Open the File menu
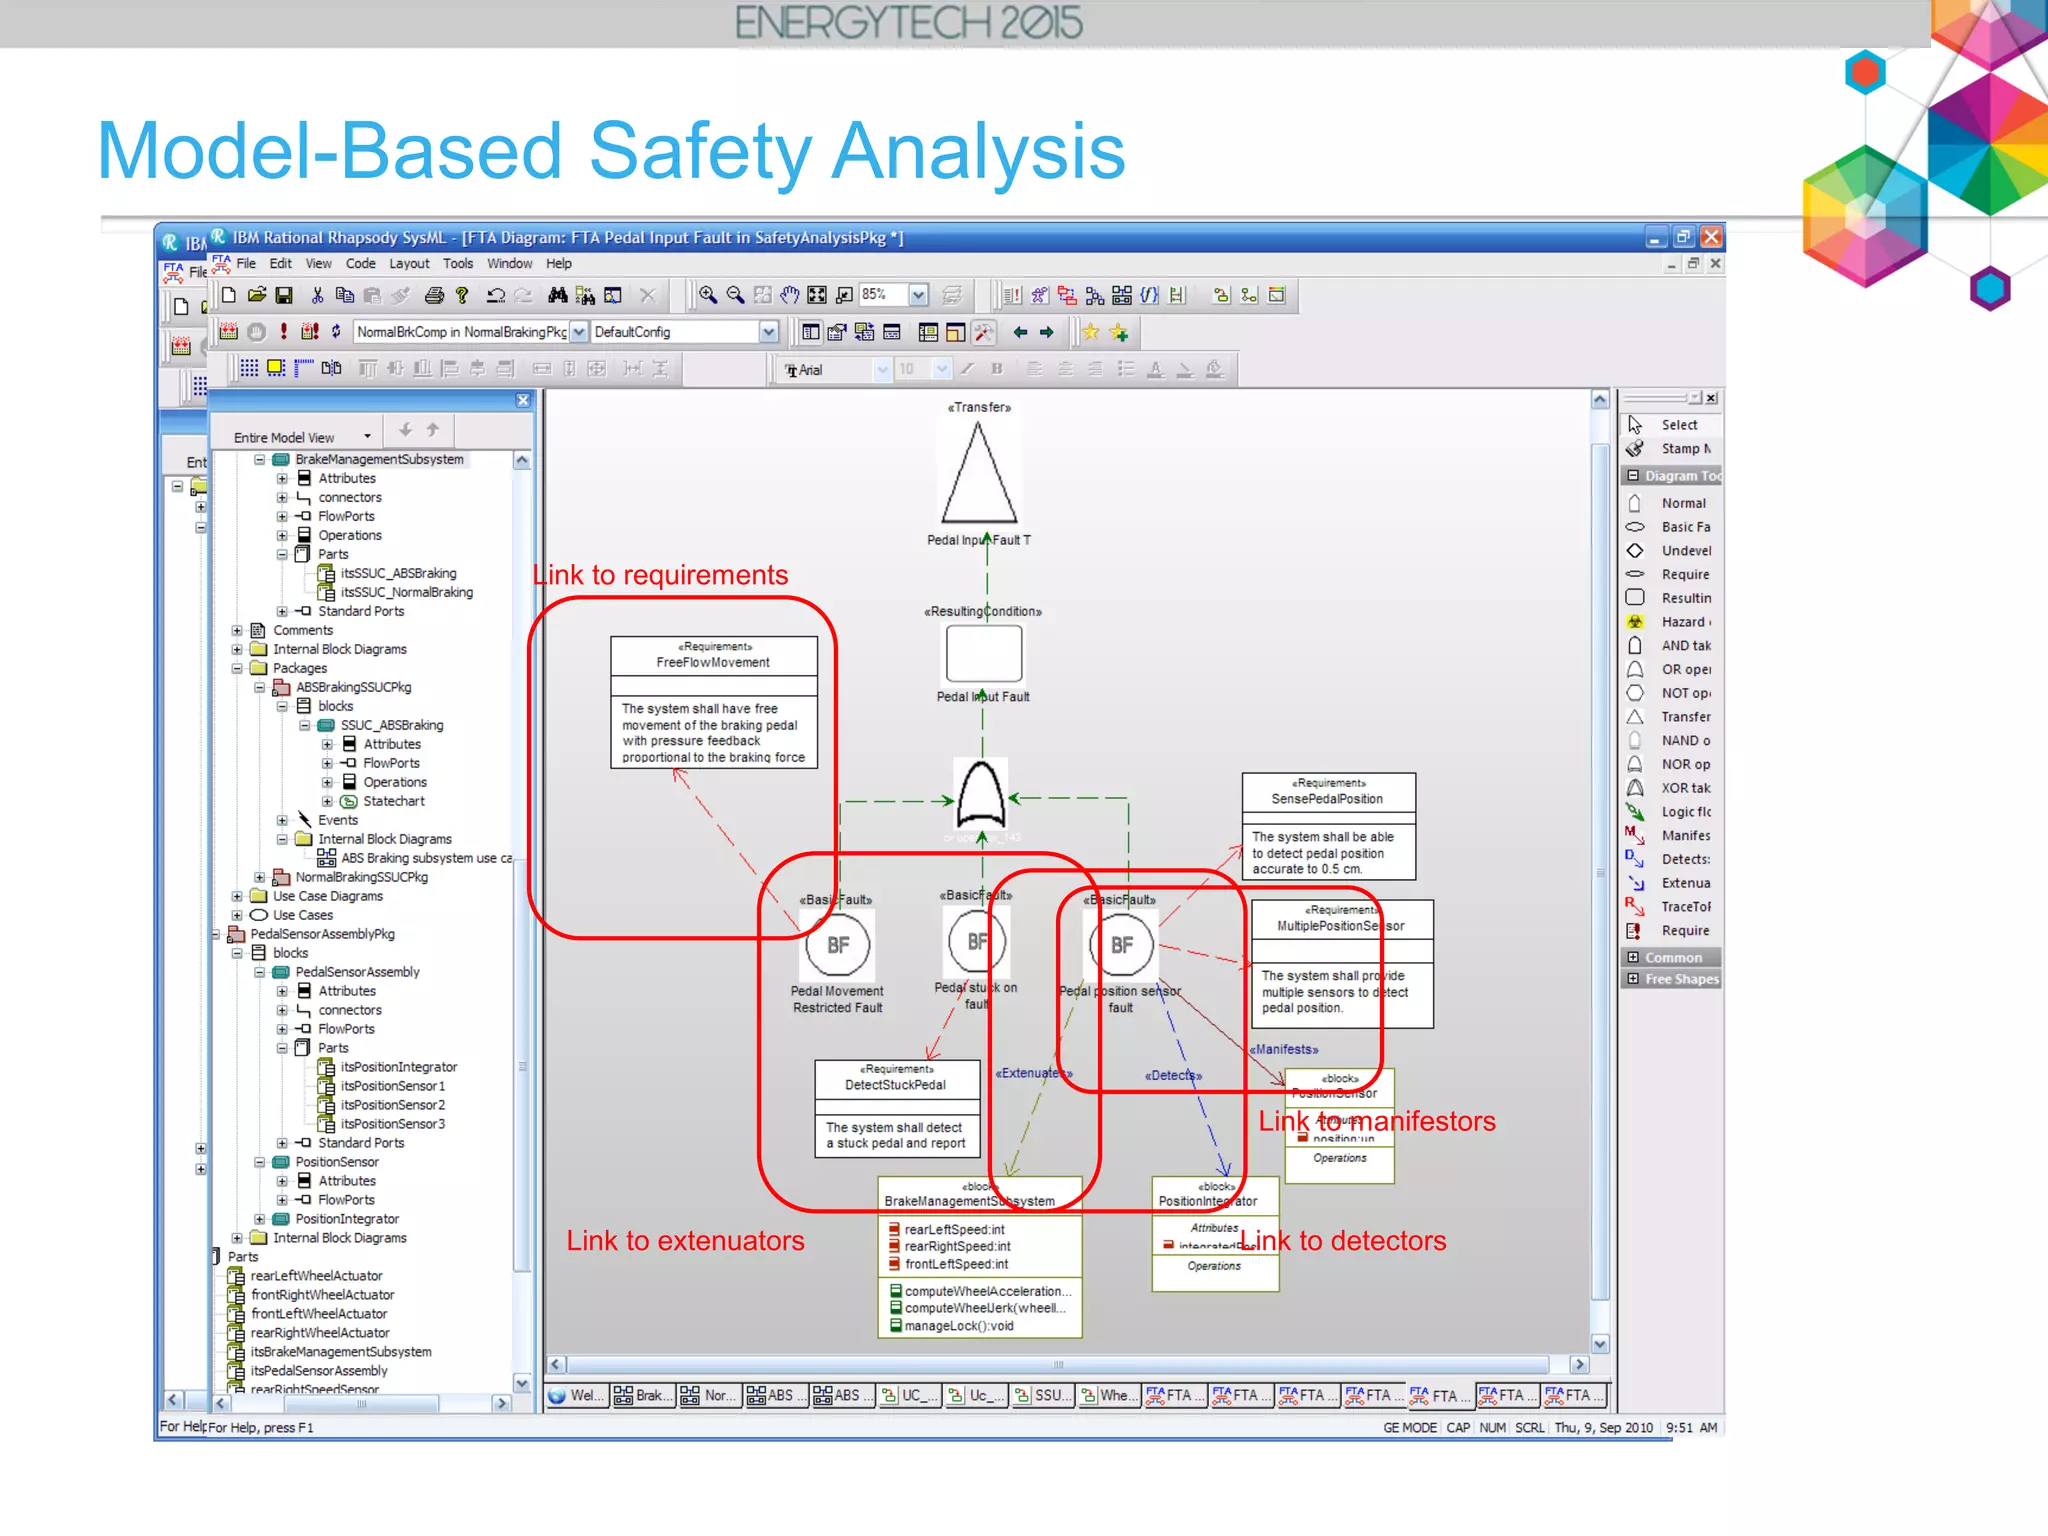 click(x=246, y=264)
